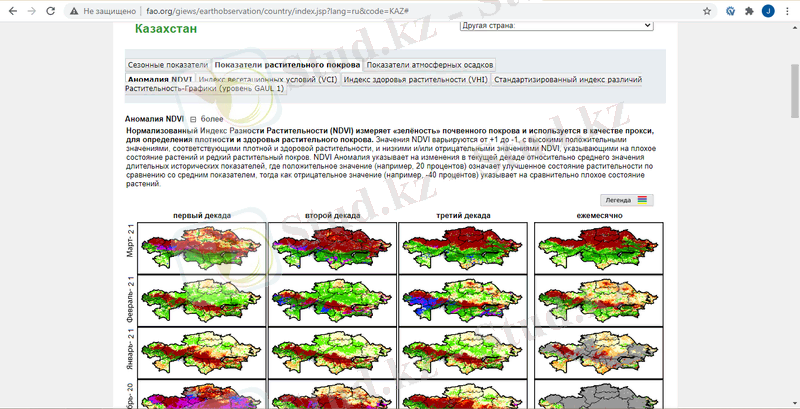Open the profile avatar J
800x409 pixels.
pyautogui.click(x=768, y=11)
